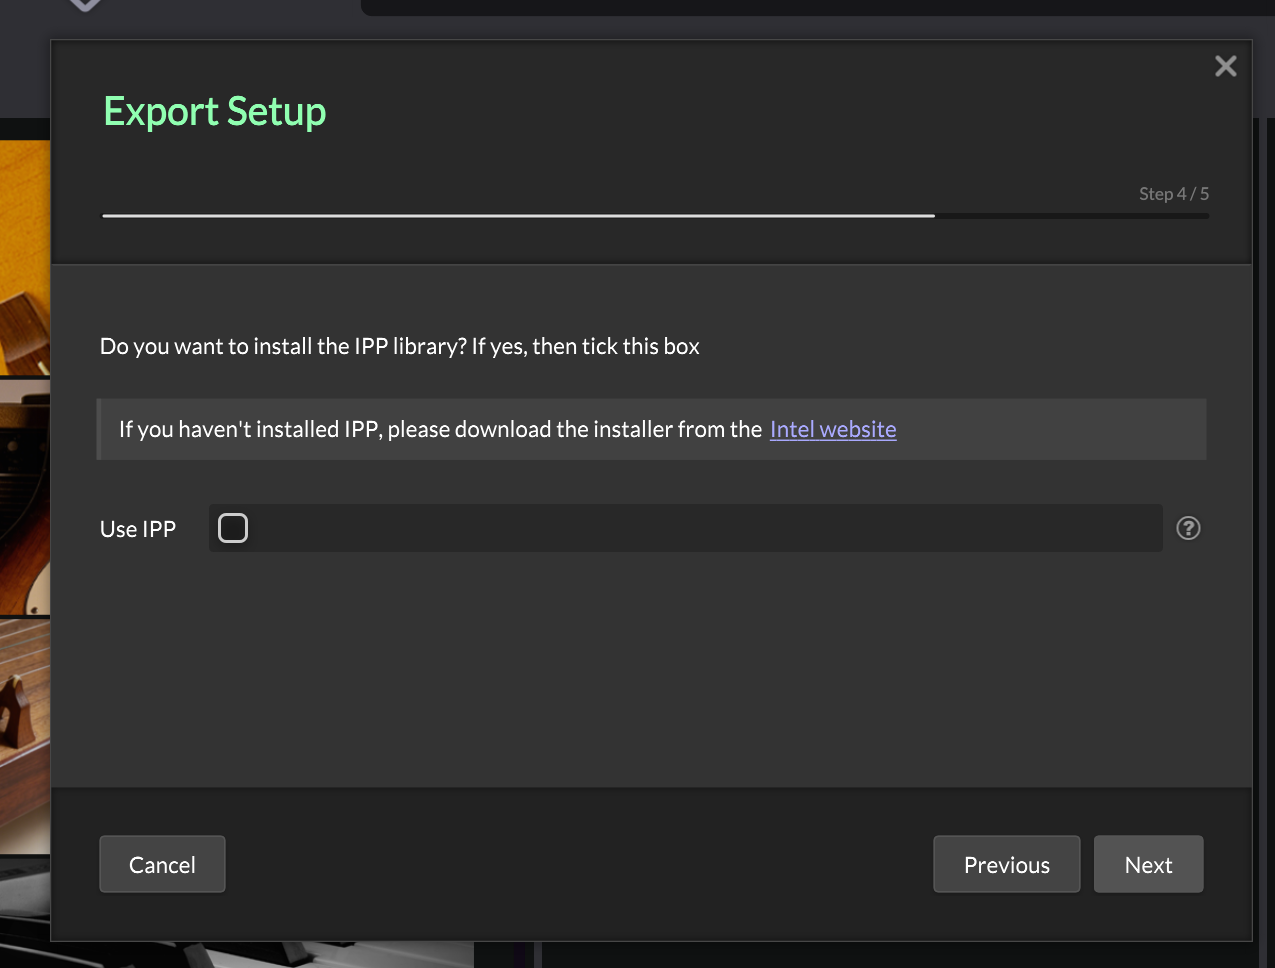Click the Export Setup heading
Image resolution: width=1275 pixels, height=968 pixels.
coord(215,111)
